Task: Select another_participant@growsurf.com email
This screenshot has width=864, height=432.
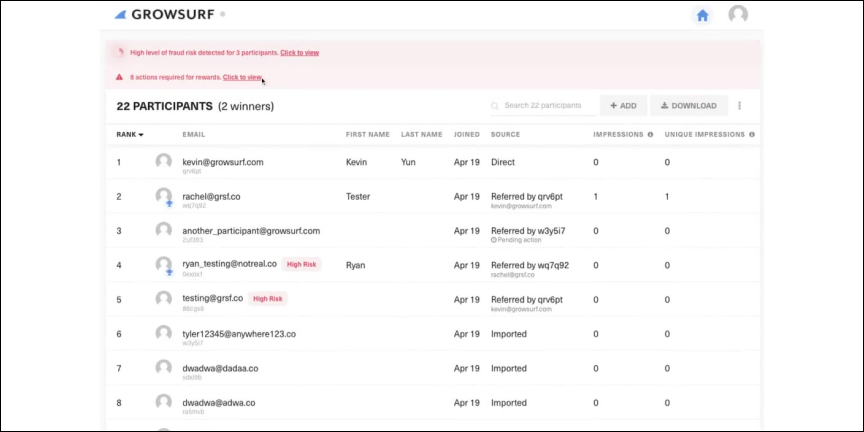Action: tap(251, 231)
